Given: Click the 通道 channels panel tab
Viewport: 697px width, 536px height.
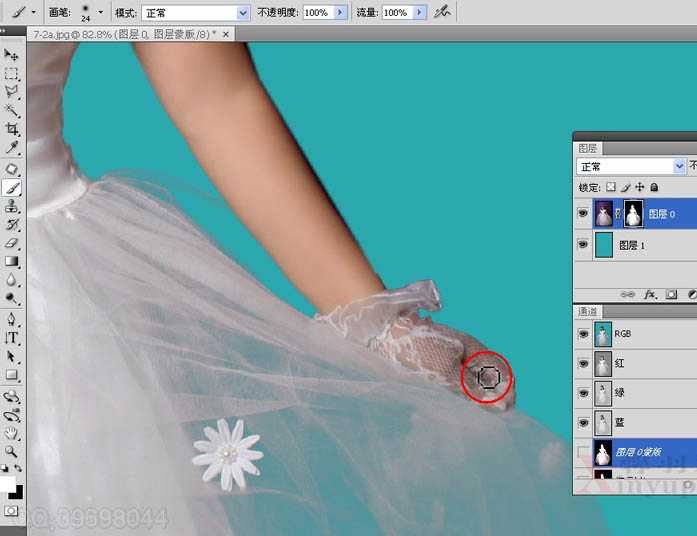Looking at the screenshot, I should click(x=588, y=312).
